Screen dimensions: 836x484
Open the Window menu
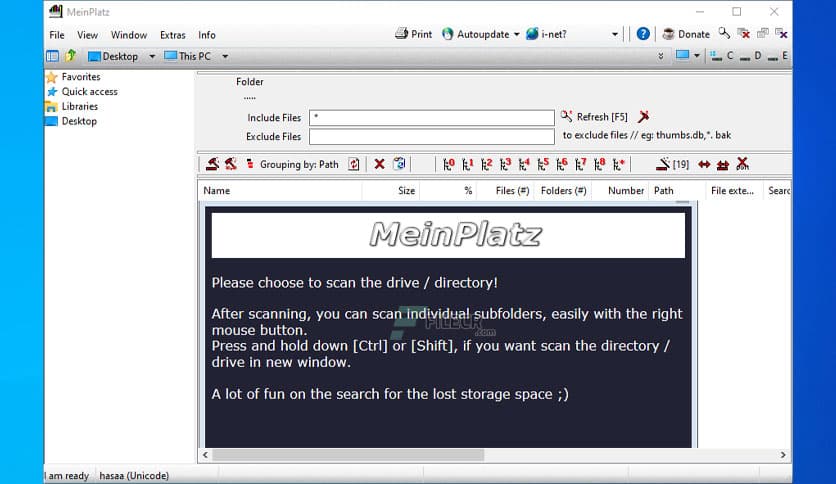tap(128, 35)
